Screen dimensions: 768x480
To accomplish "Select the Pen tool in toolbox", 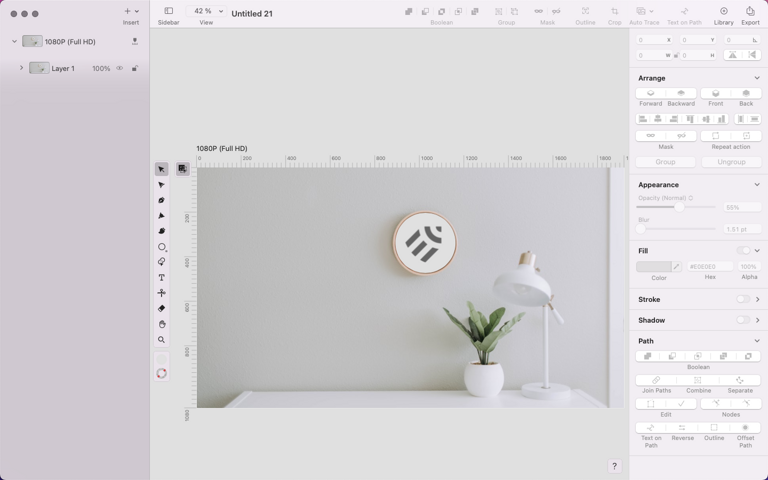I will pyautogui.click(x=161, y=200).
